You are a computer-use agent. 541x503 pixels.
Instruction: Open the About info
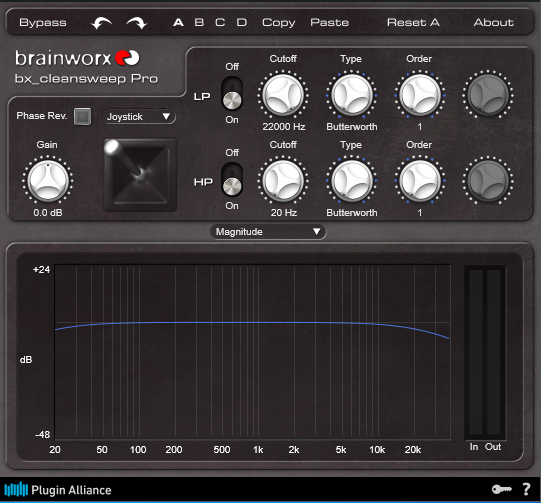[493, 22]
